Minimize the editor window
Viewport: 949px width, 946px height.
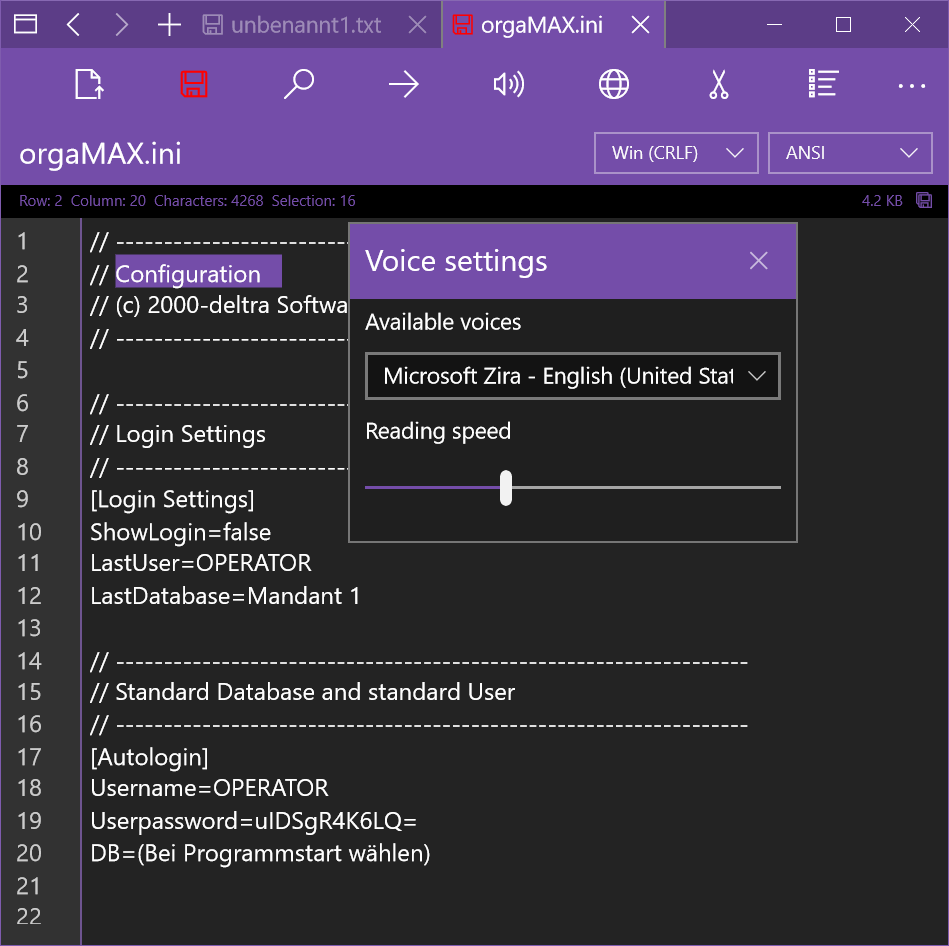click(774, 25)
